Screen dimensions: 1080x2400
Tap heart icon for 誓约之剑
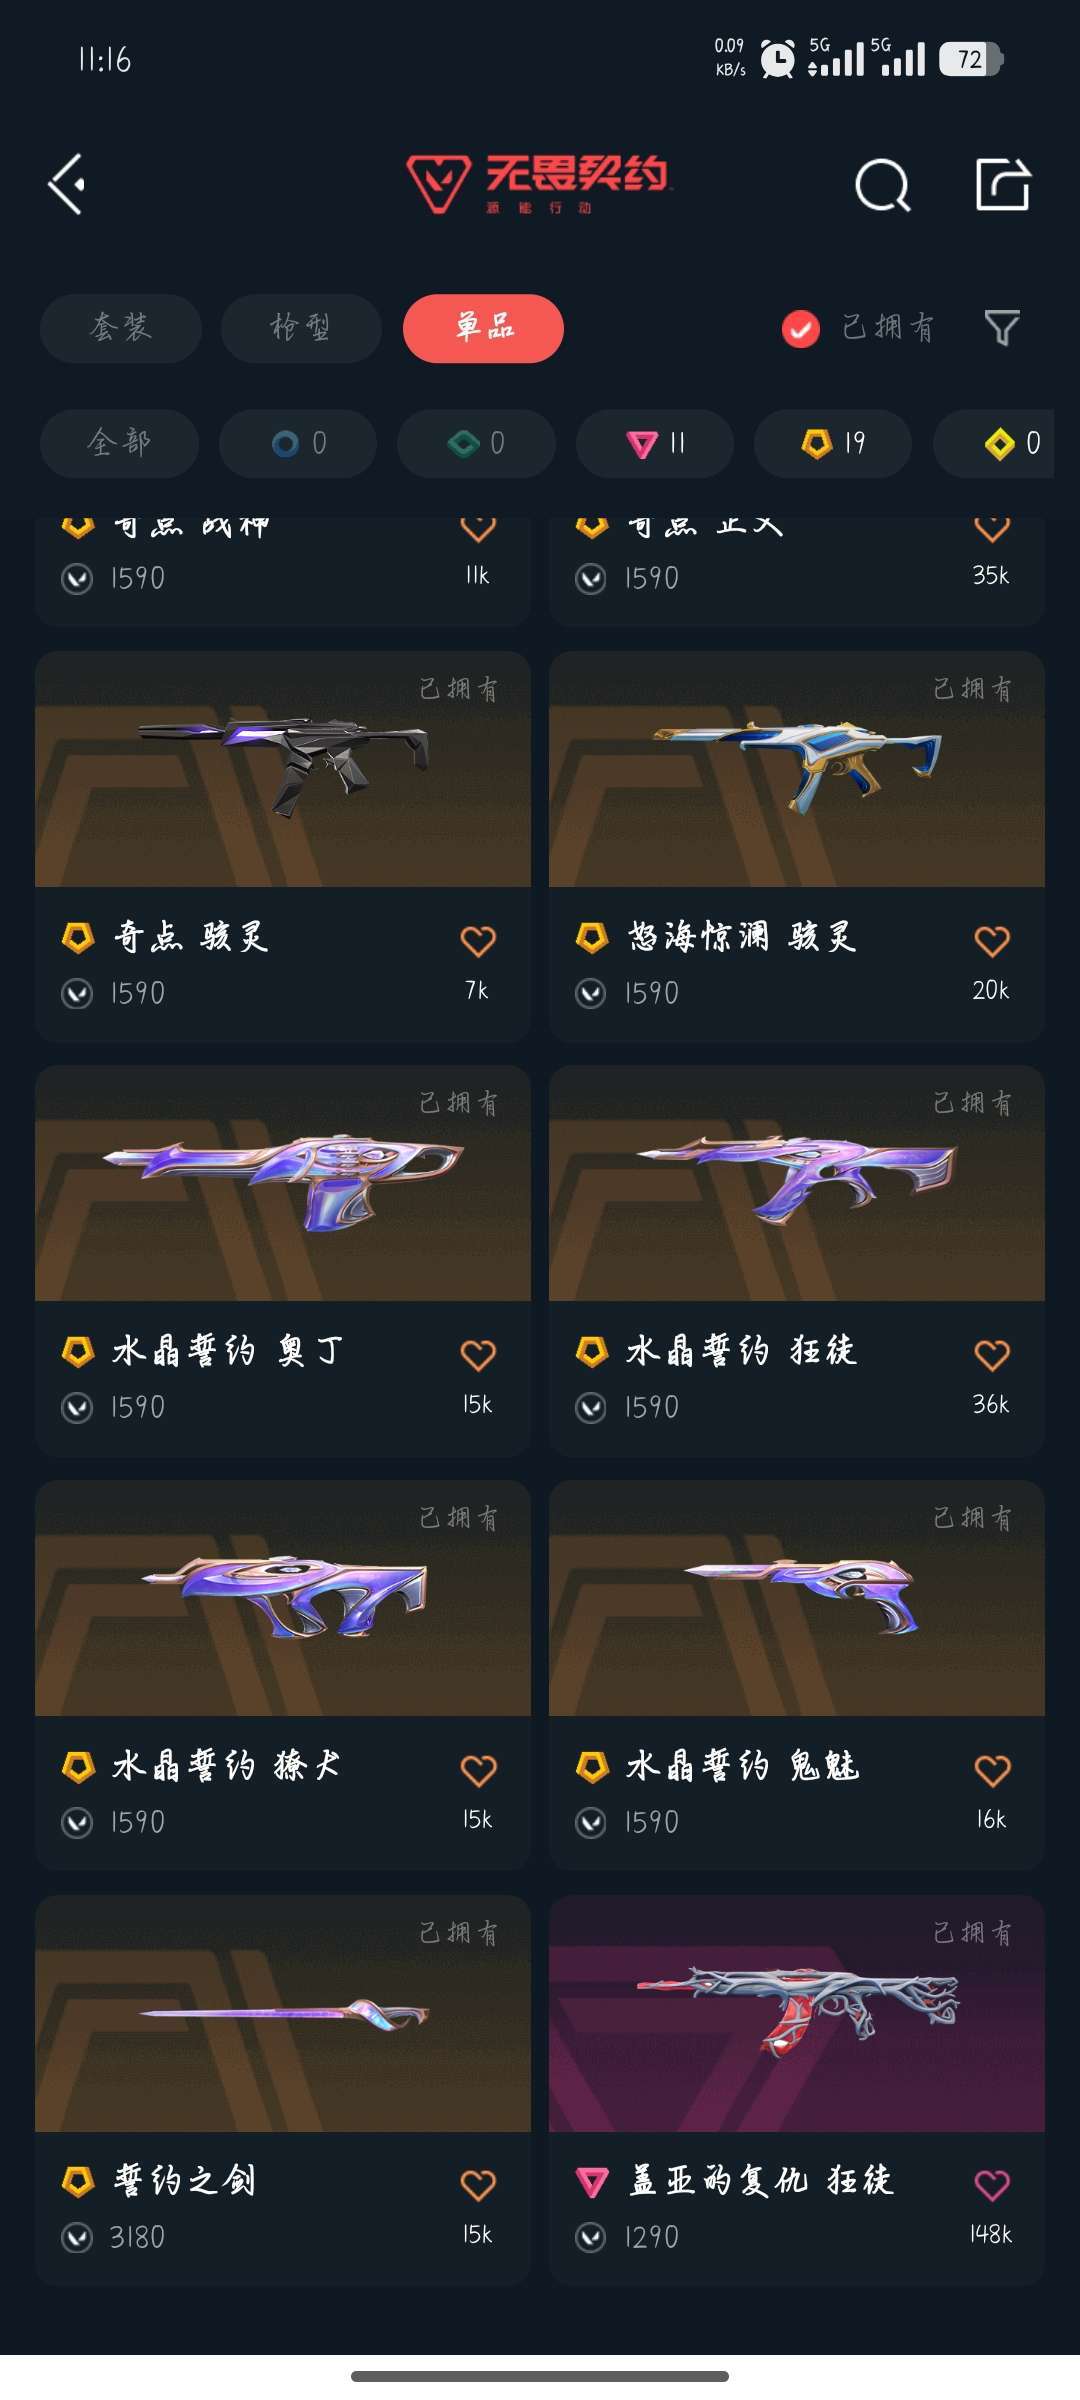point(478,2185)
